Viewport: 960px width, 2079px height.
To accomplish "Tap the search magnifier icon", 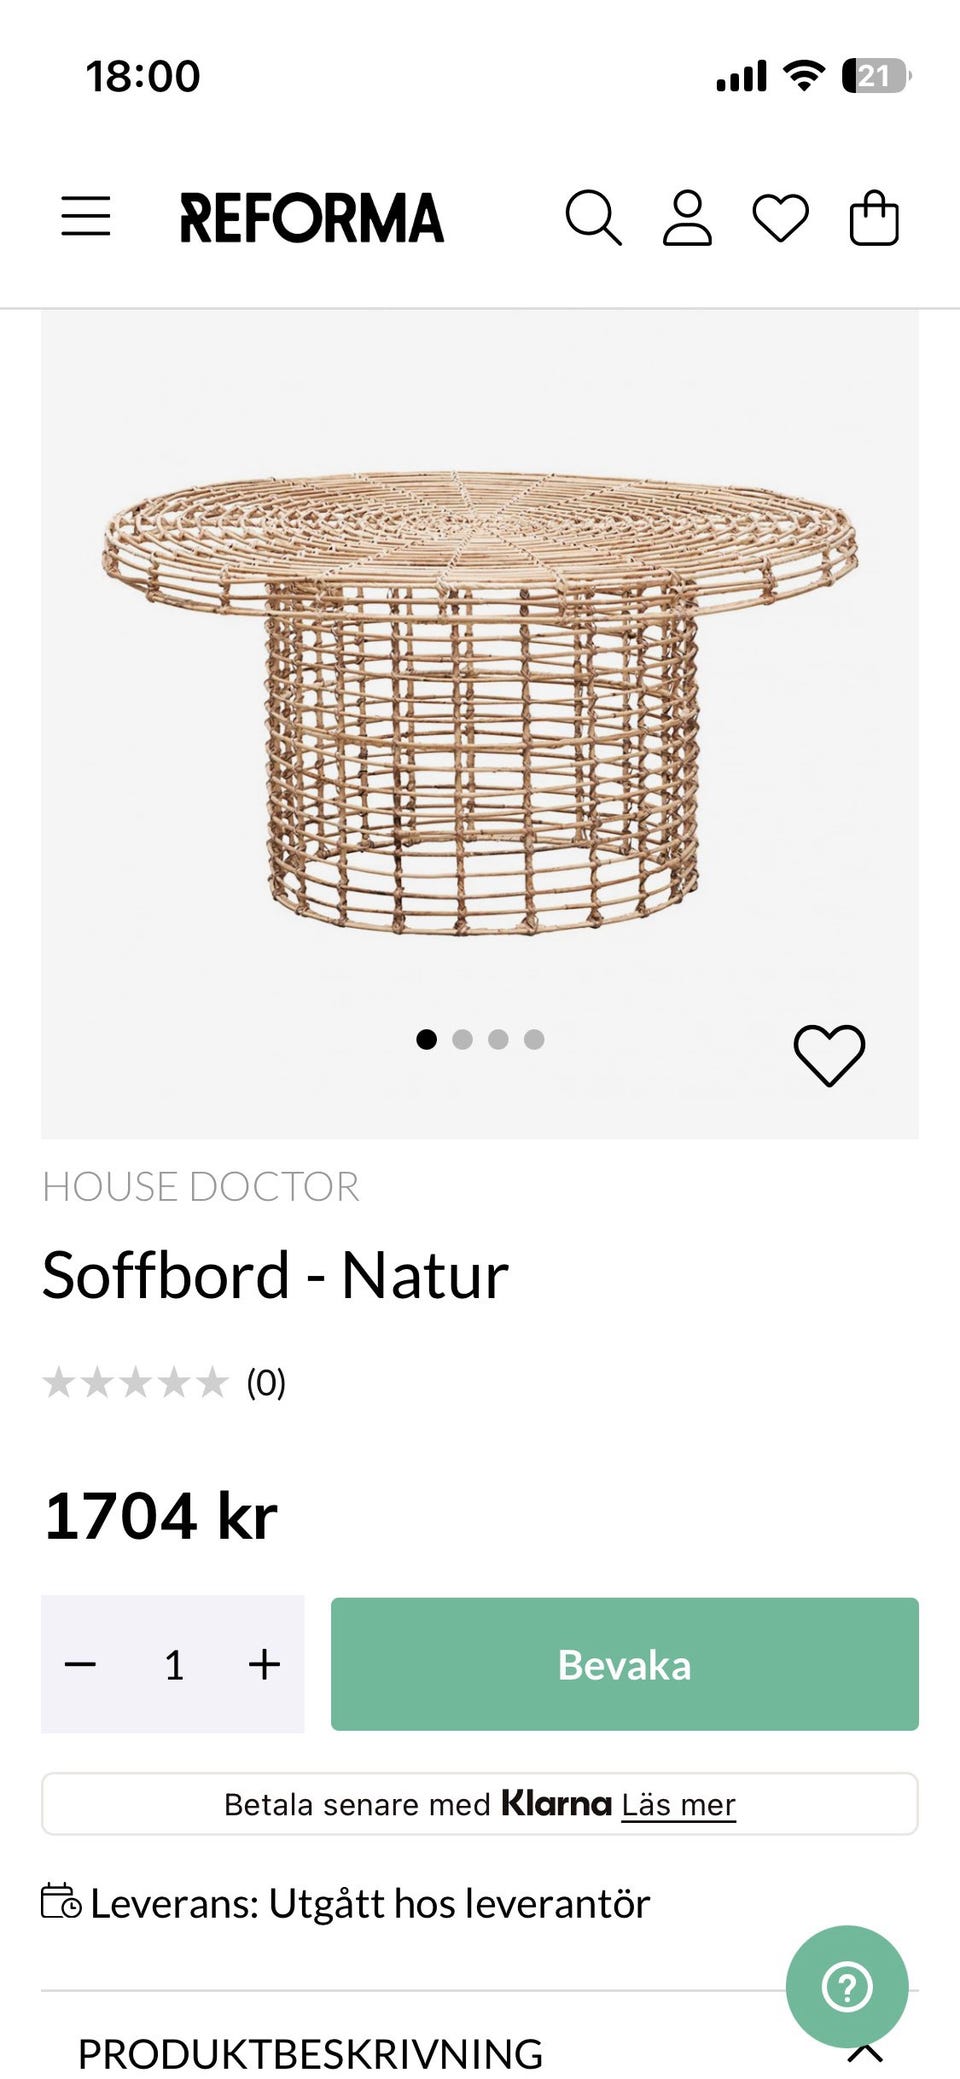I will coord(593,217).
